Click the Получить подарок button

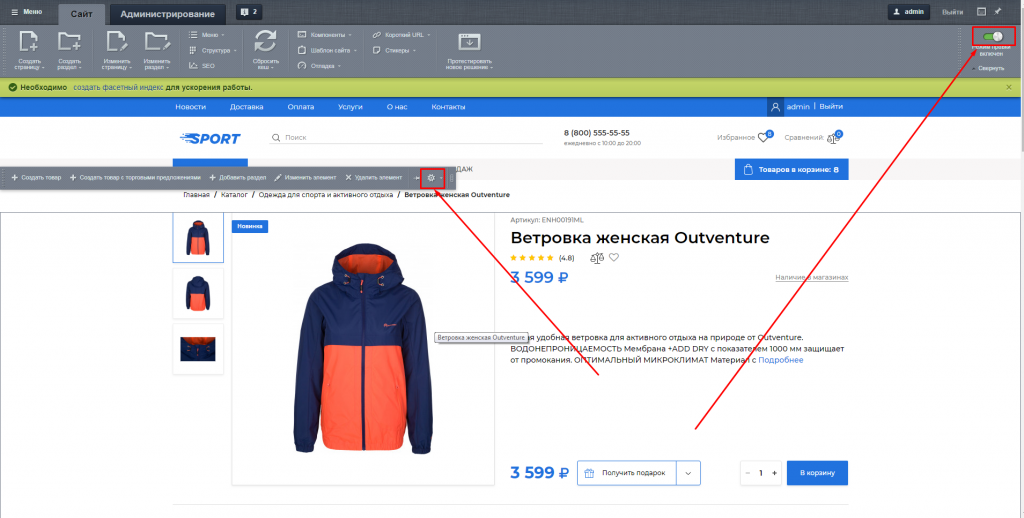pyautogui.click(x=627, y=473)
